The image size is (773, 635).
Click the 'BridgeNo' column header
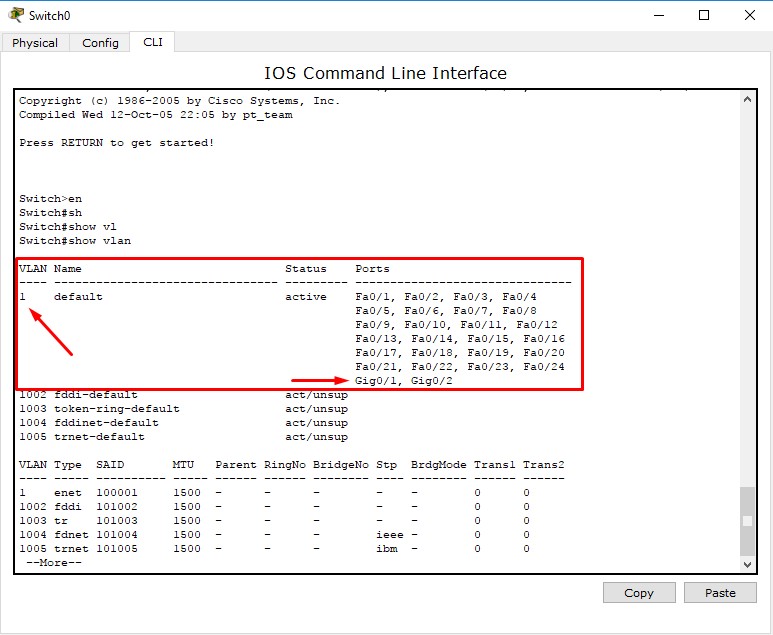(x=341, y=464)
